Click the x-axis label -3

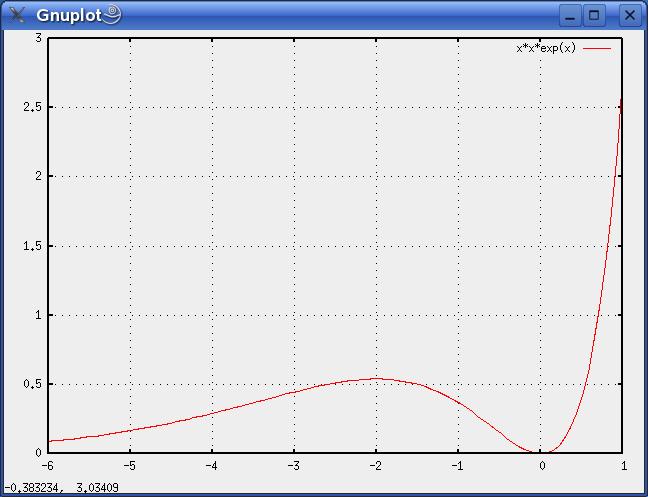click(294, 466)
